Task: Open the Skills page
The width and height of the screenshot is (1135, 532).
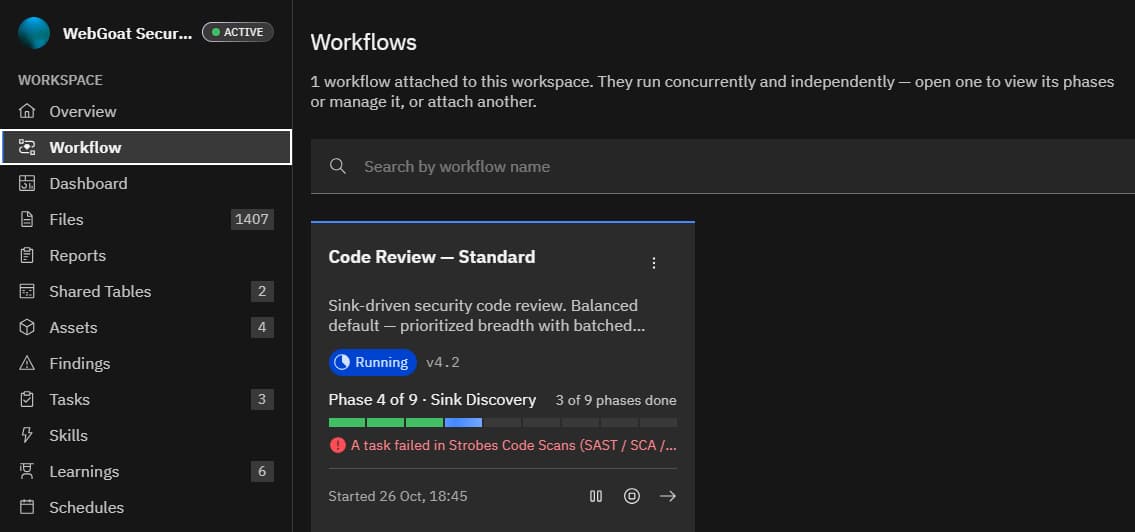Action: pyautogui.click(x=146, y=436)
